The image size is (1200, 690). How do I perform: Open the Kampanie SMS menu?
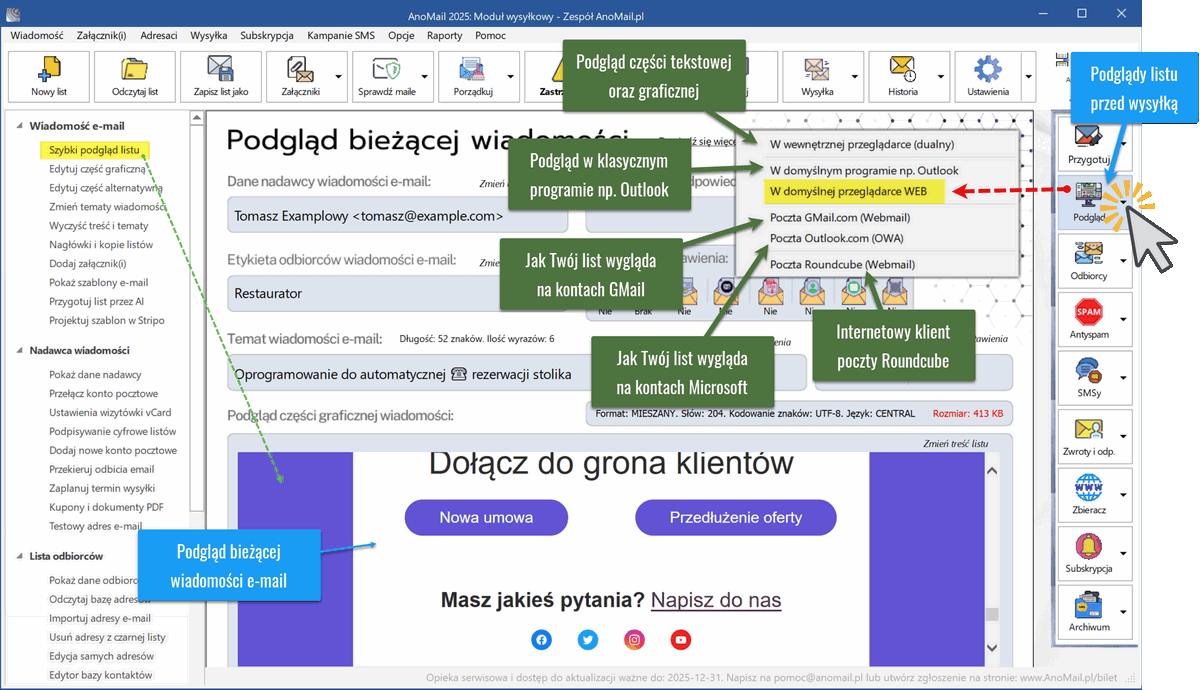tap(341, 35)
